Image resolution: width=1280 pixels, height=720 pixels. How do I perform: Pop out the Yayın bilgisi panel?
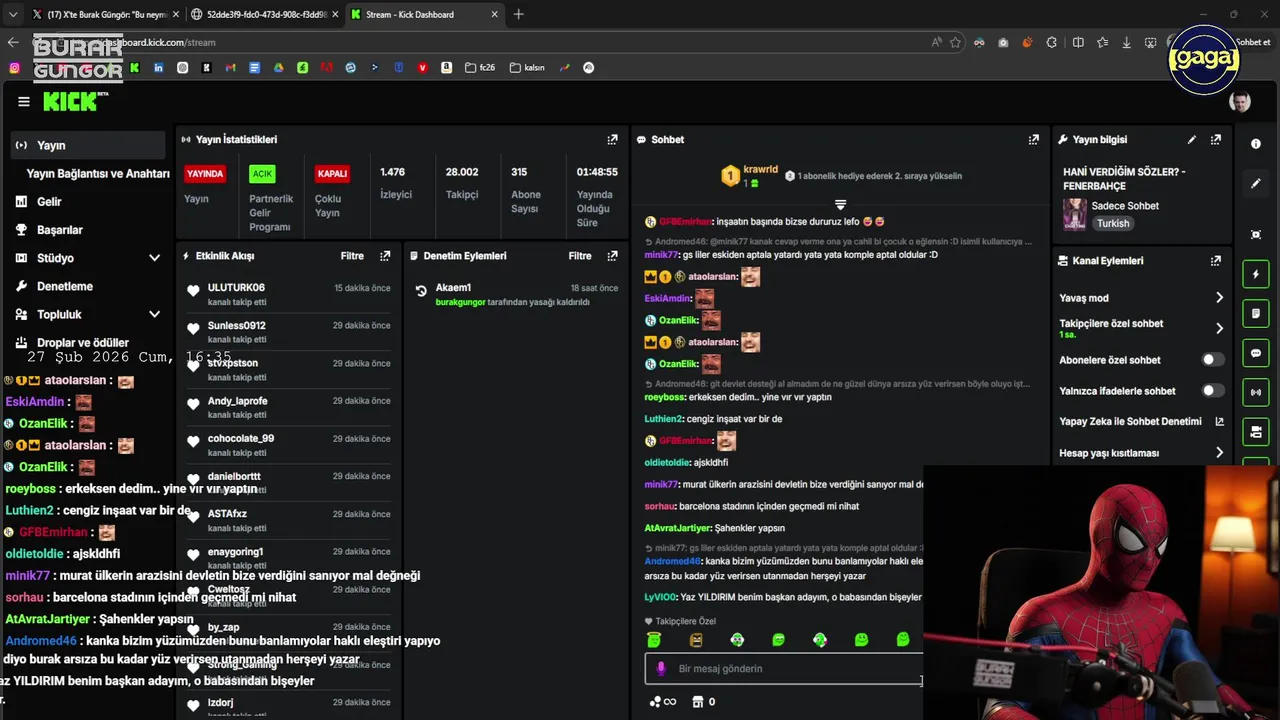pos(1216,140)
